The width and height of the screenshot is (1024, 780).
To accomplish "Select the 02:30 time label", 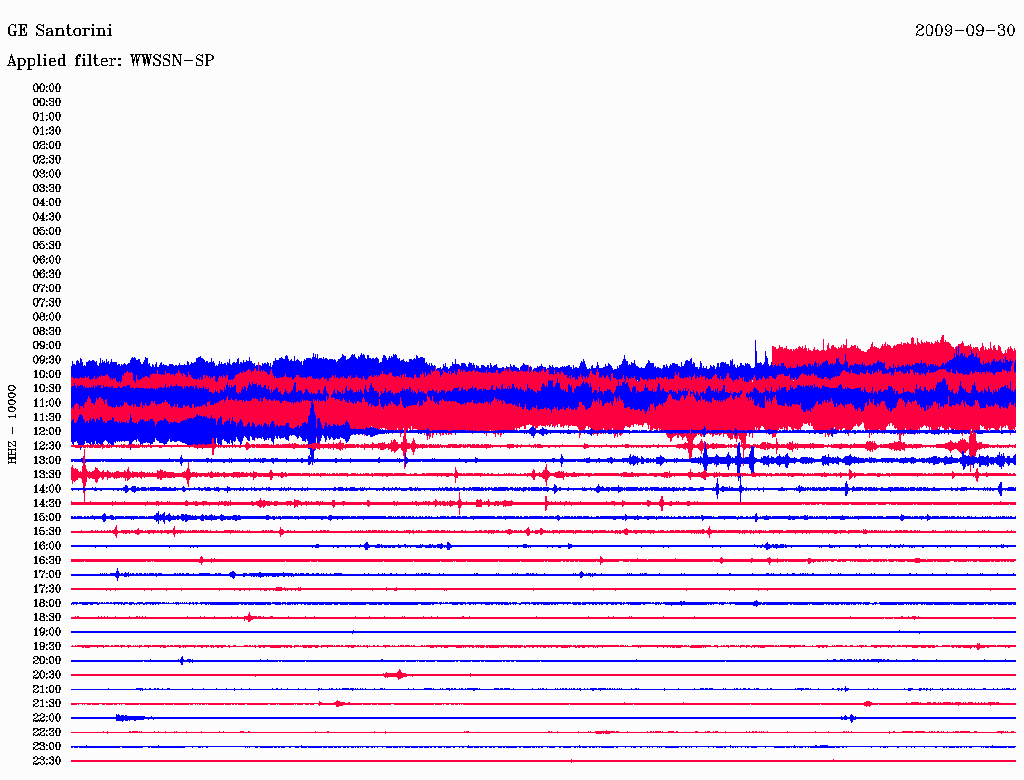I will coord(47,160).
